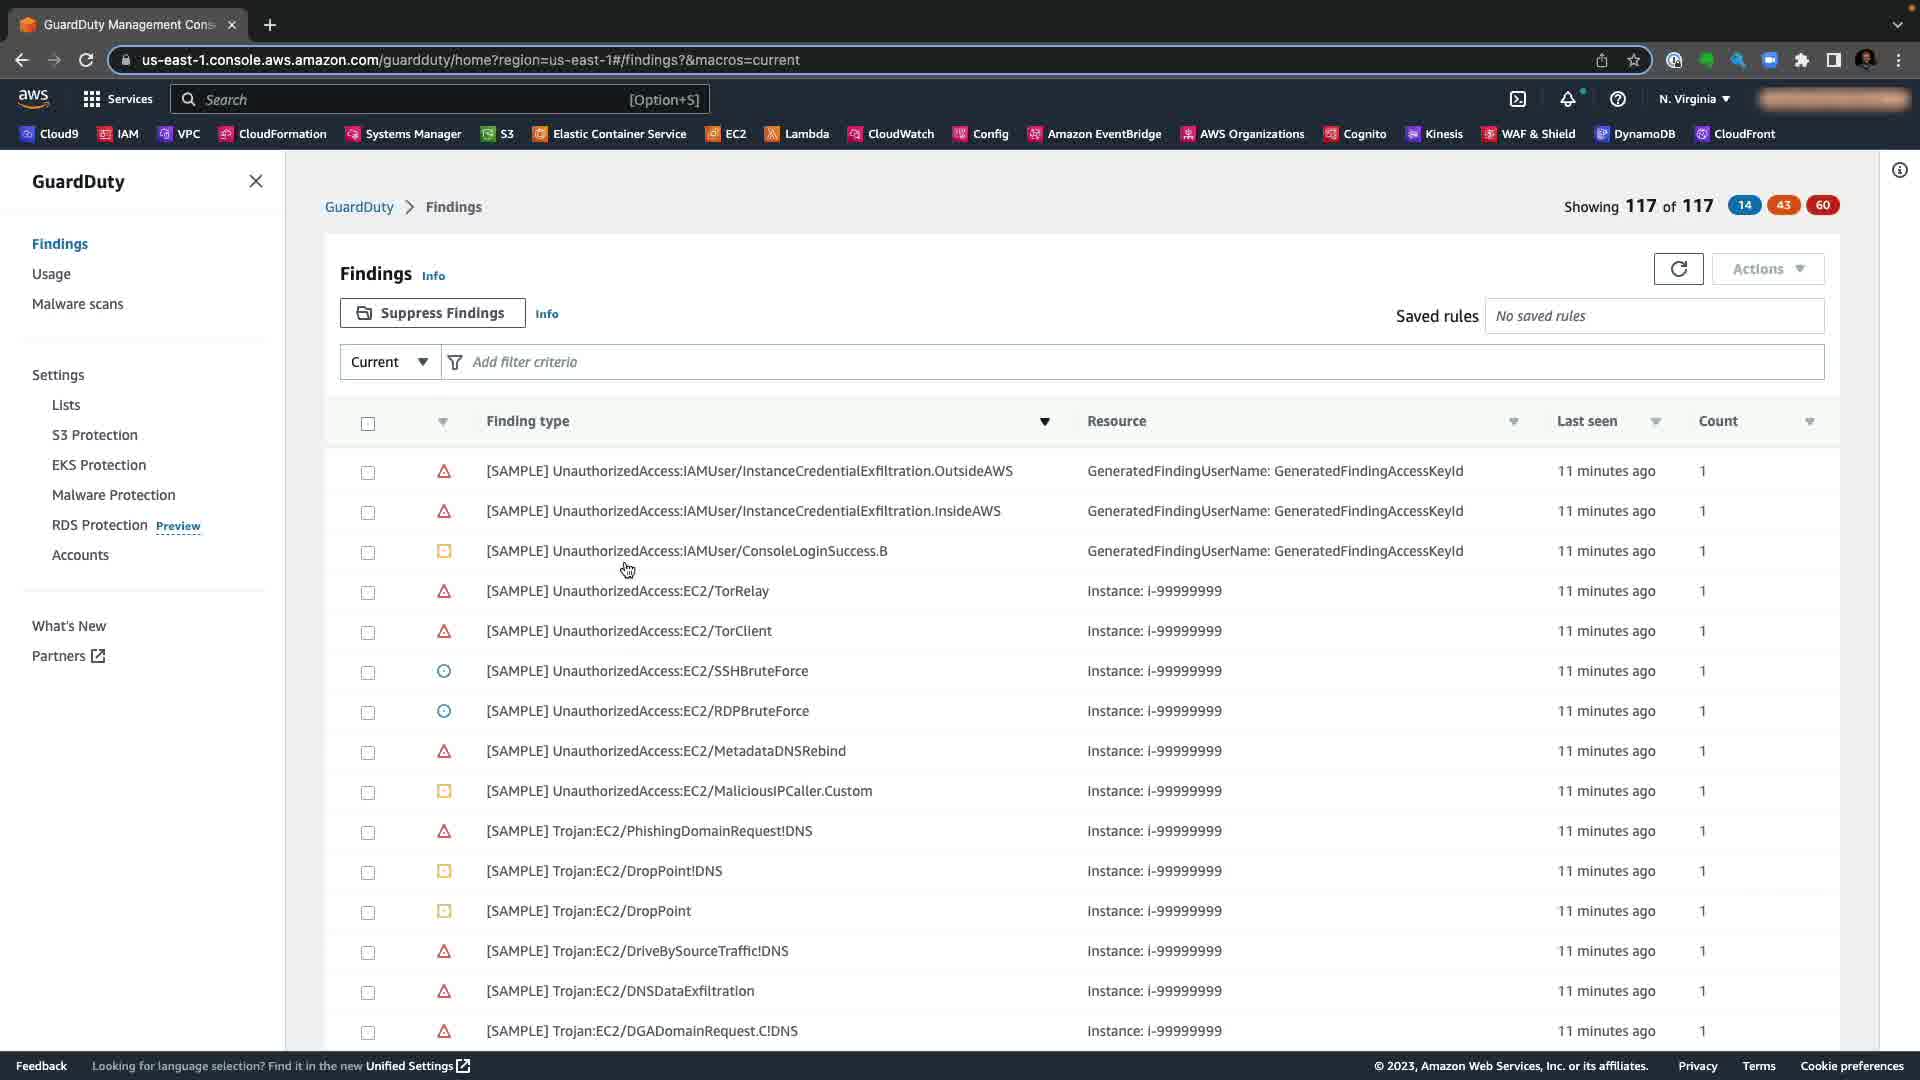Click the high severity triangle icon for TorRelay
The image size is (1920, 1080).
pos(444,591)
